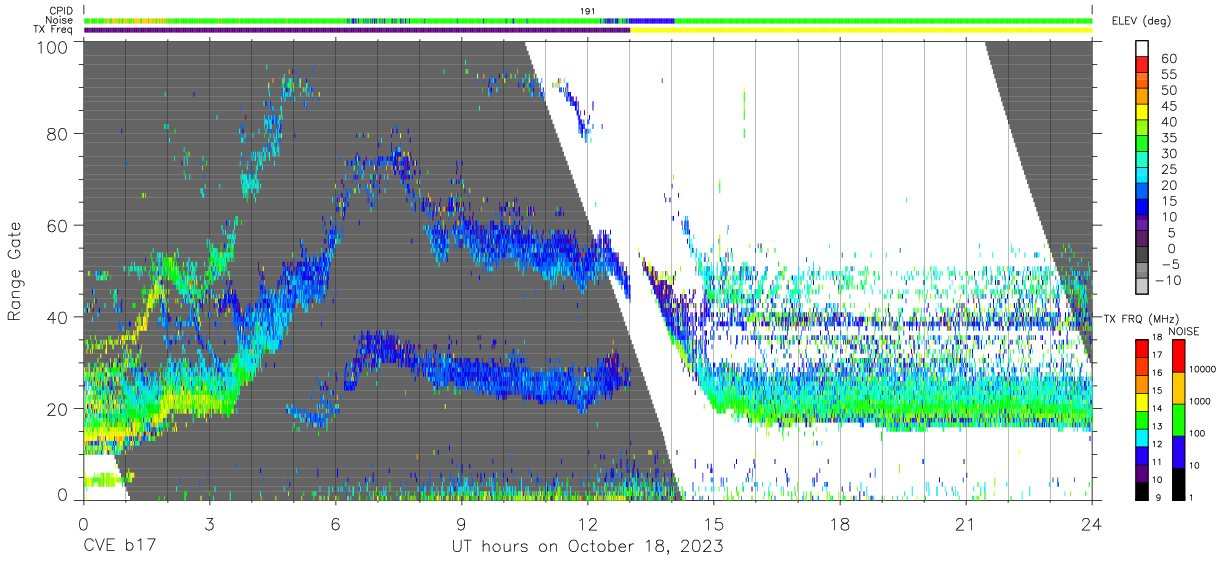
Task: Click elevation legend value 45
Action: (x=1167, y=106)
